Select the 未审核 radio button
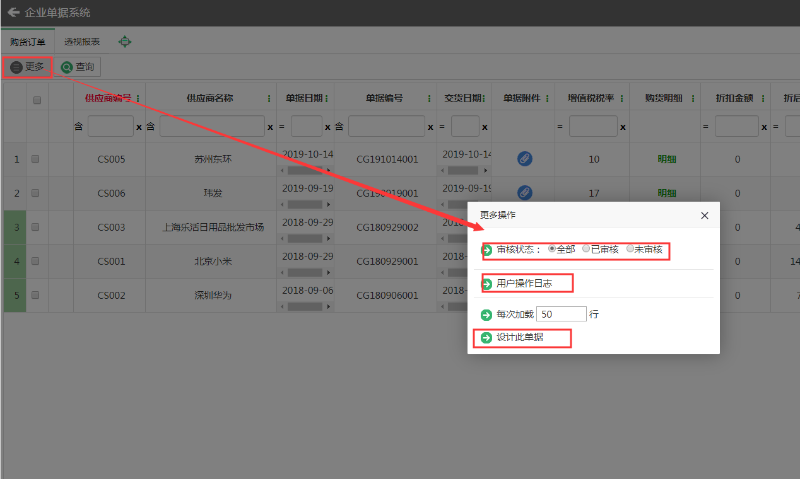Viewport: 800px width, 479px height. (631, 249)
